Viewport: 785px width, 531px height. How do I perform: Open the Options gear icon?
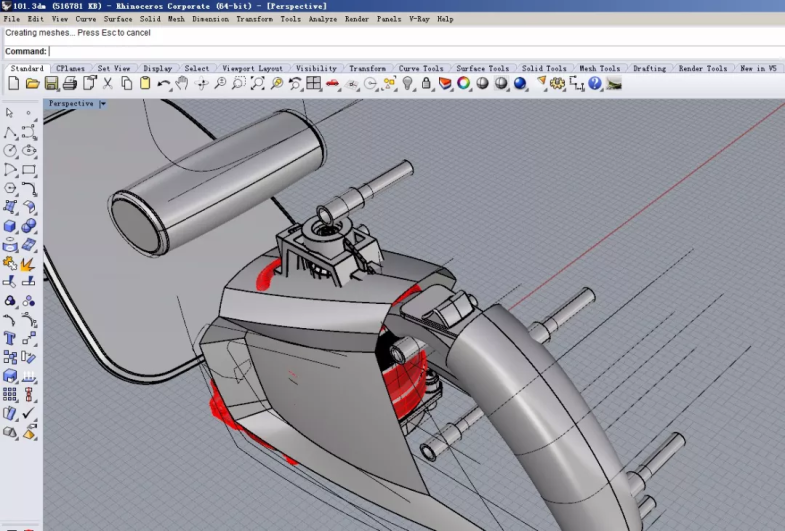[558, 84]
